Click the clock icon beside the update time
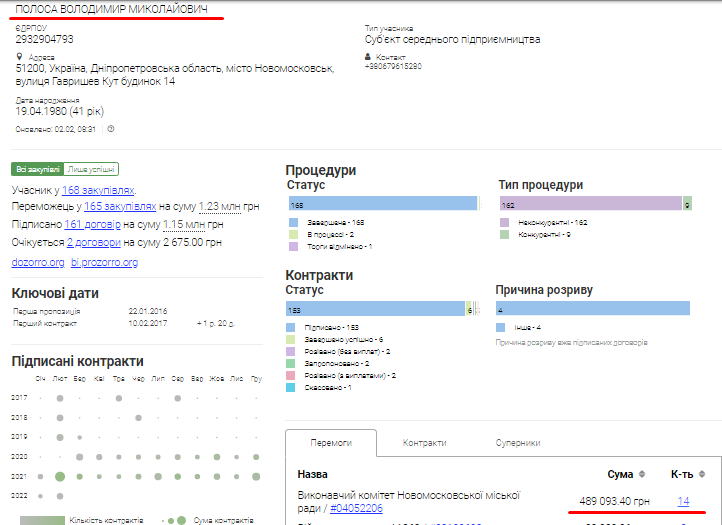722x525 pixels. coord(111,128)
